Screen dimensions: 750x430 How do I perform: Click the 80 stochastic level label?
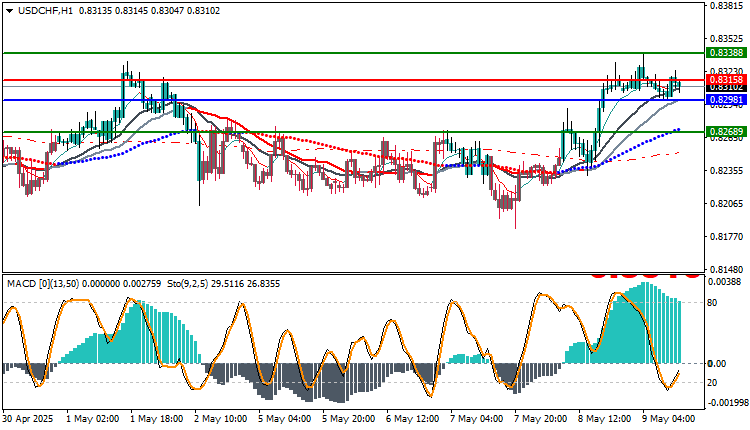pyautogui.click(x=712, y=303)
